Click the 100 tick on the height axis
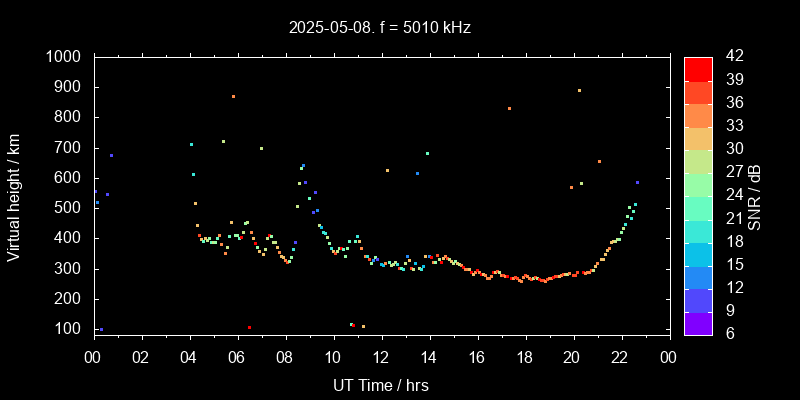Screen dimensions: 800x400 click(x=69, y=329)
